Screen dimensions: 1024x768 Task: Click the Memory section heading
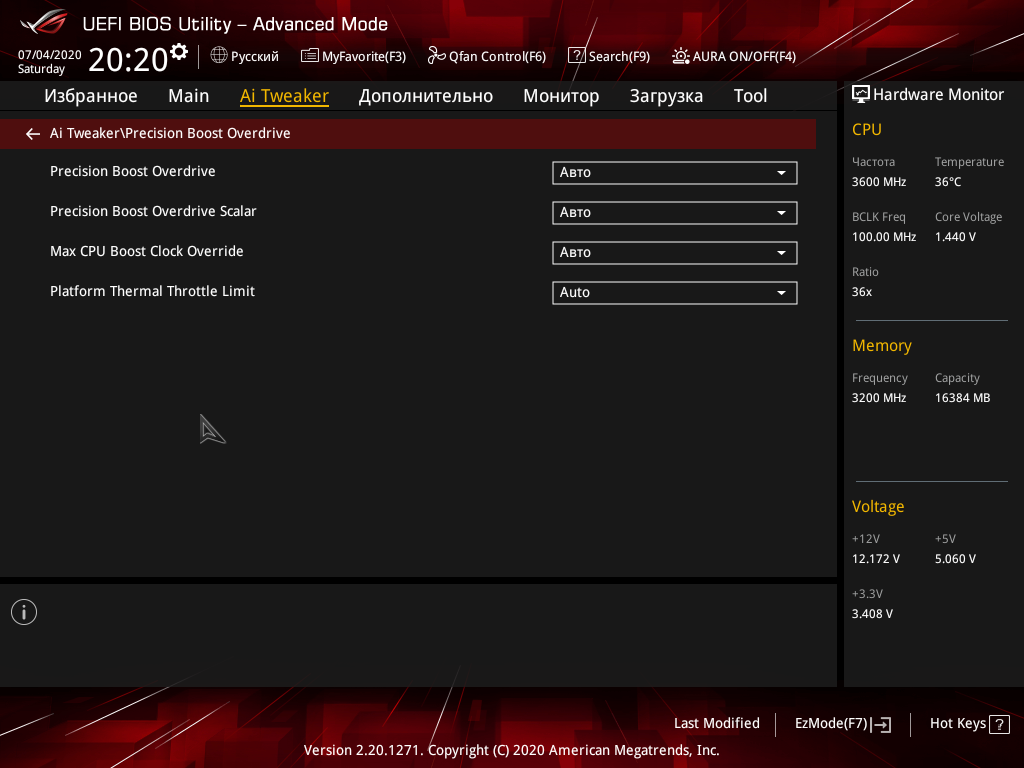882,345
